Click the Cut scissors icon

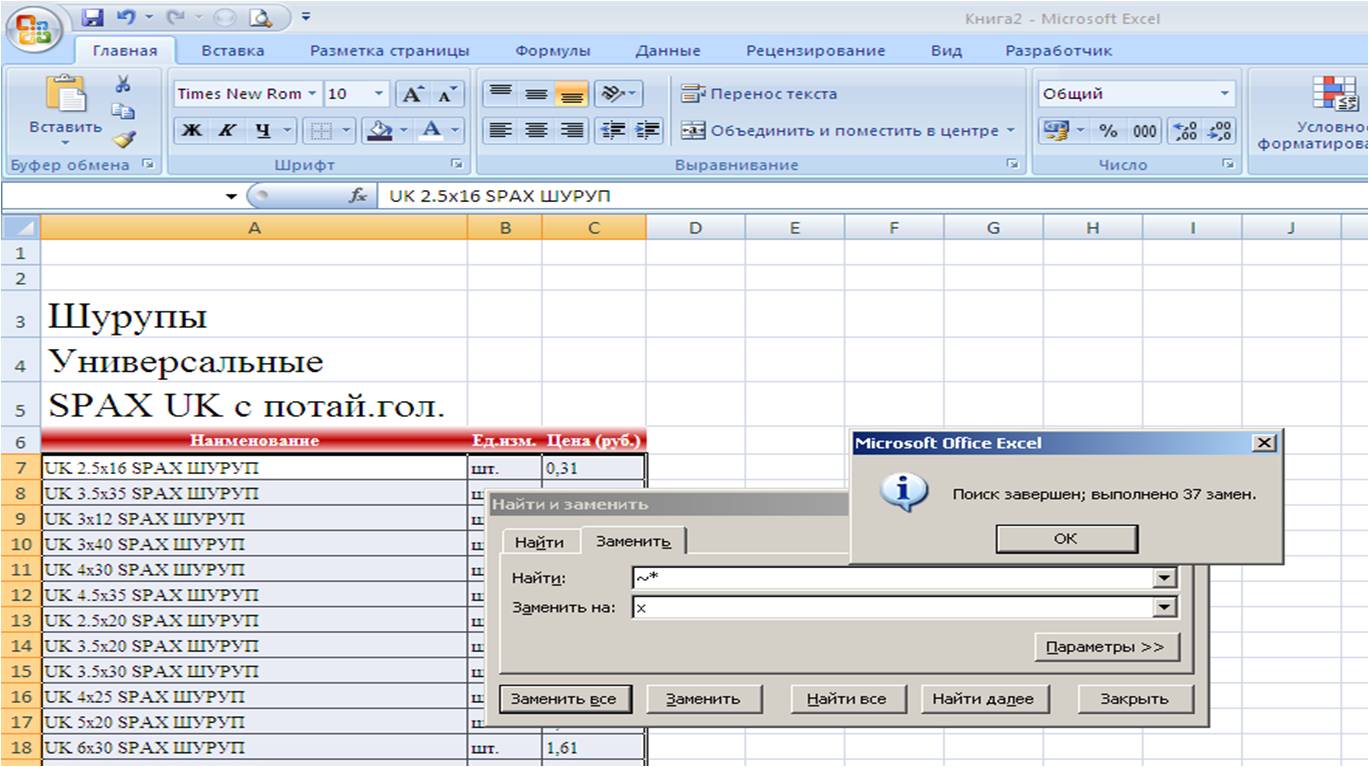tap(124, 85)
